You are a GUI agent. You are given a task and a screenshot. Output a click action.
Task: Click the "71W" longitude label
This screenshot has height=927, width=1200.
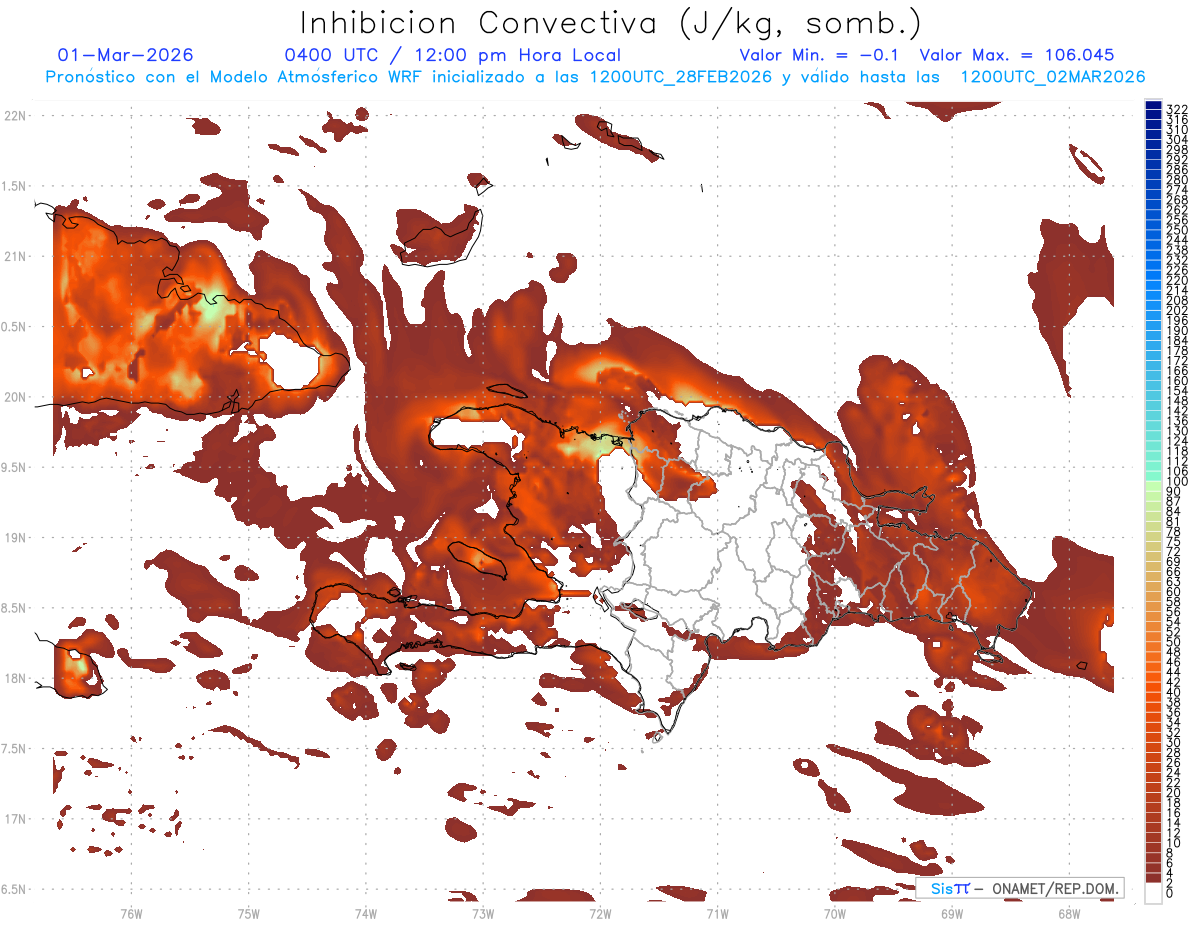717,913
